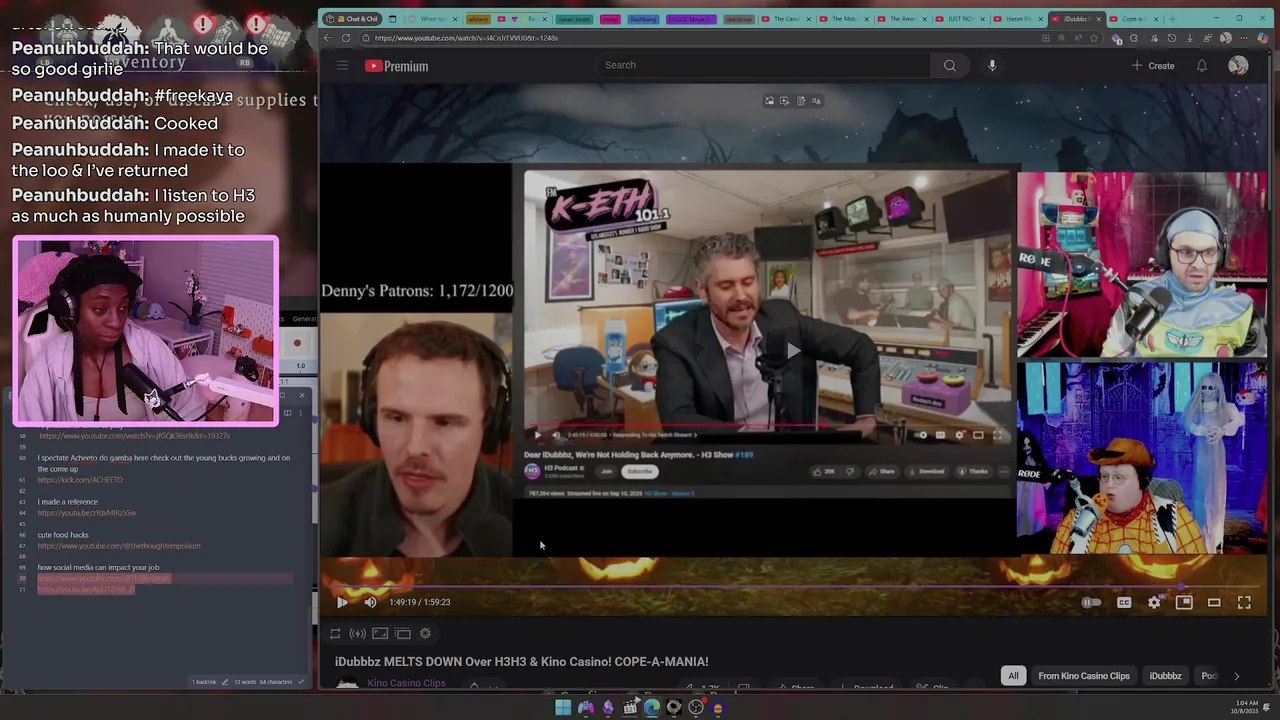This screenshot has height=720, width=1280.
Task: Open YouTube notifications bell
Action: tap(1202, 66)
